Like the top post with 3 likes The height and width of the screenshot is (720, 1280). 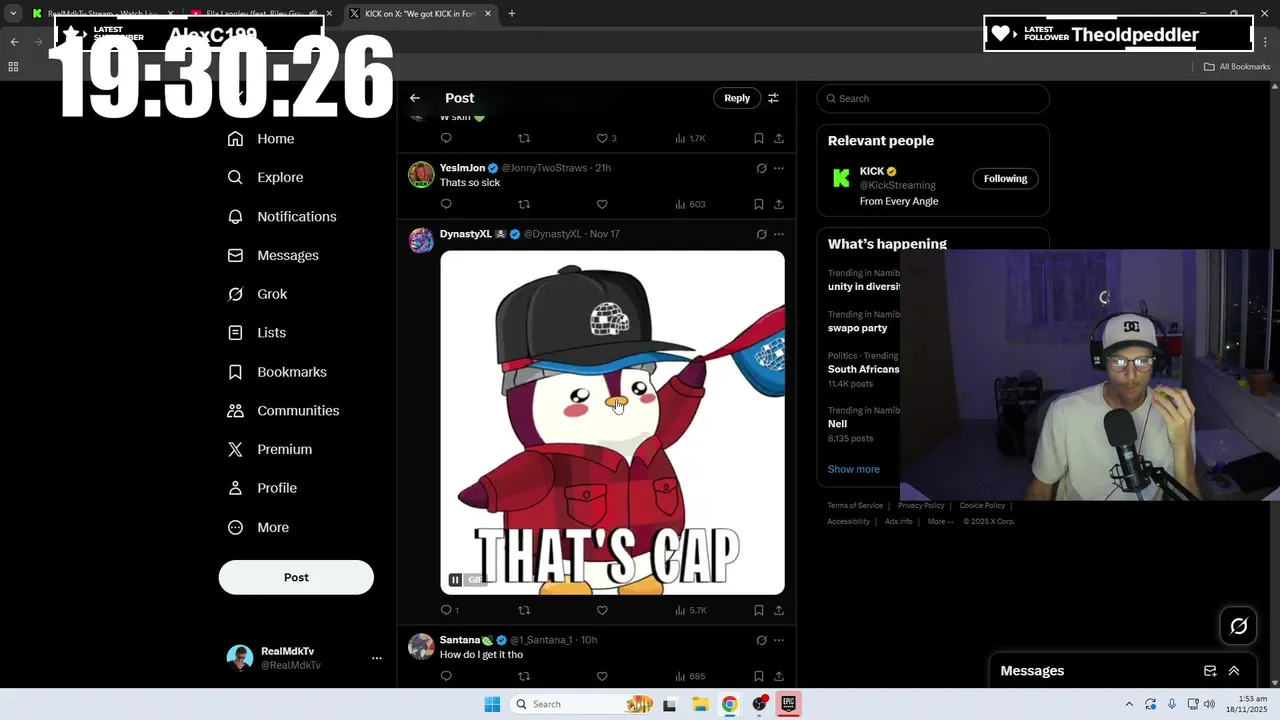tap(606, 138)
